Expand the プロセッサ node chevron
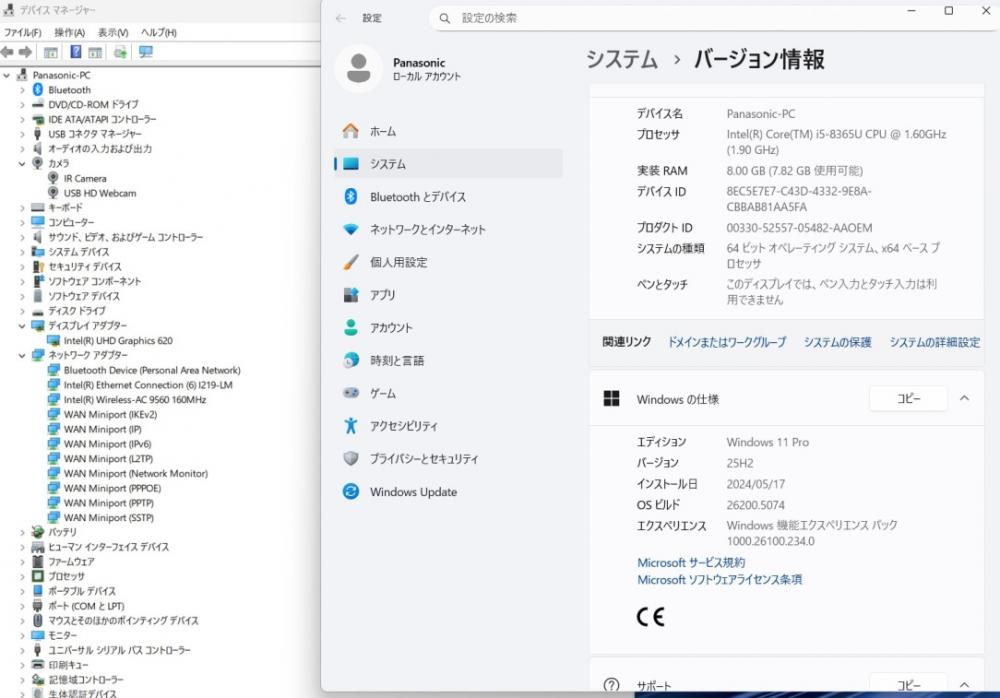Image resolution: width=1000 pixels, height=698 pixels. 22,576
